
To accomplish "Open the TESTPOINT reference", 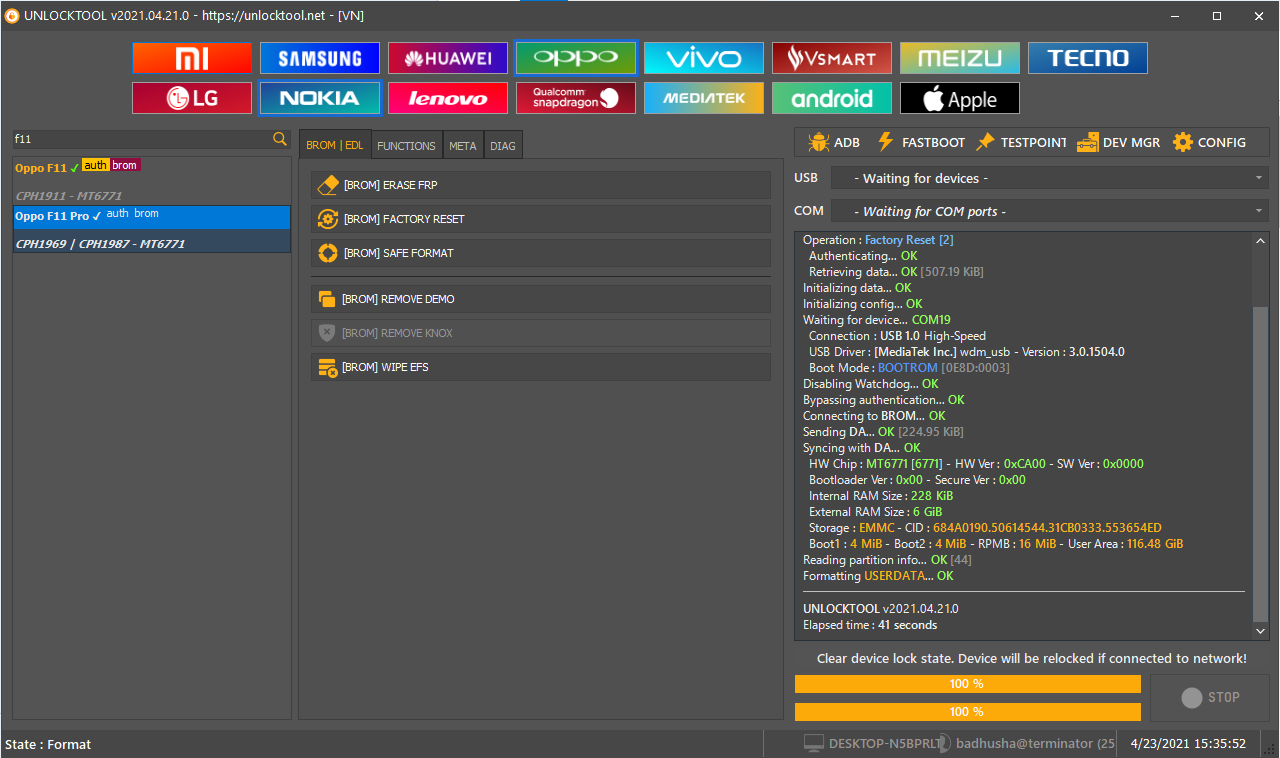I will point(1021,142).
